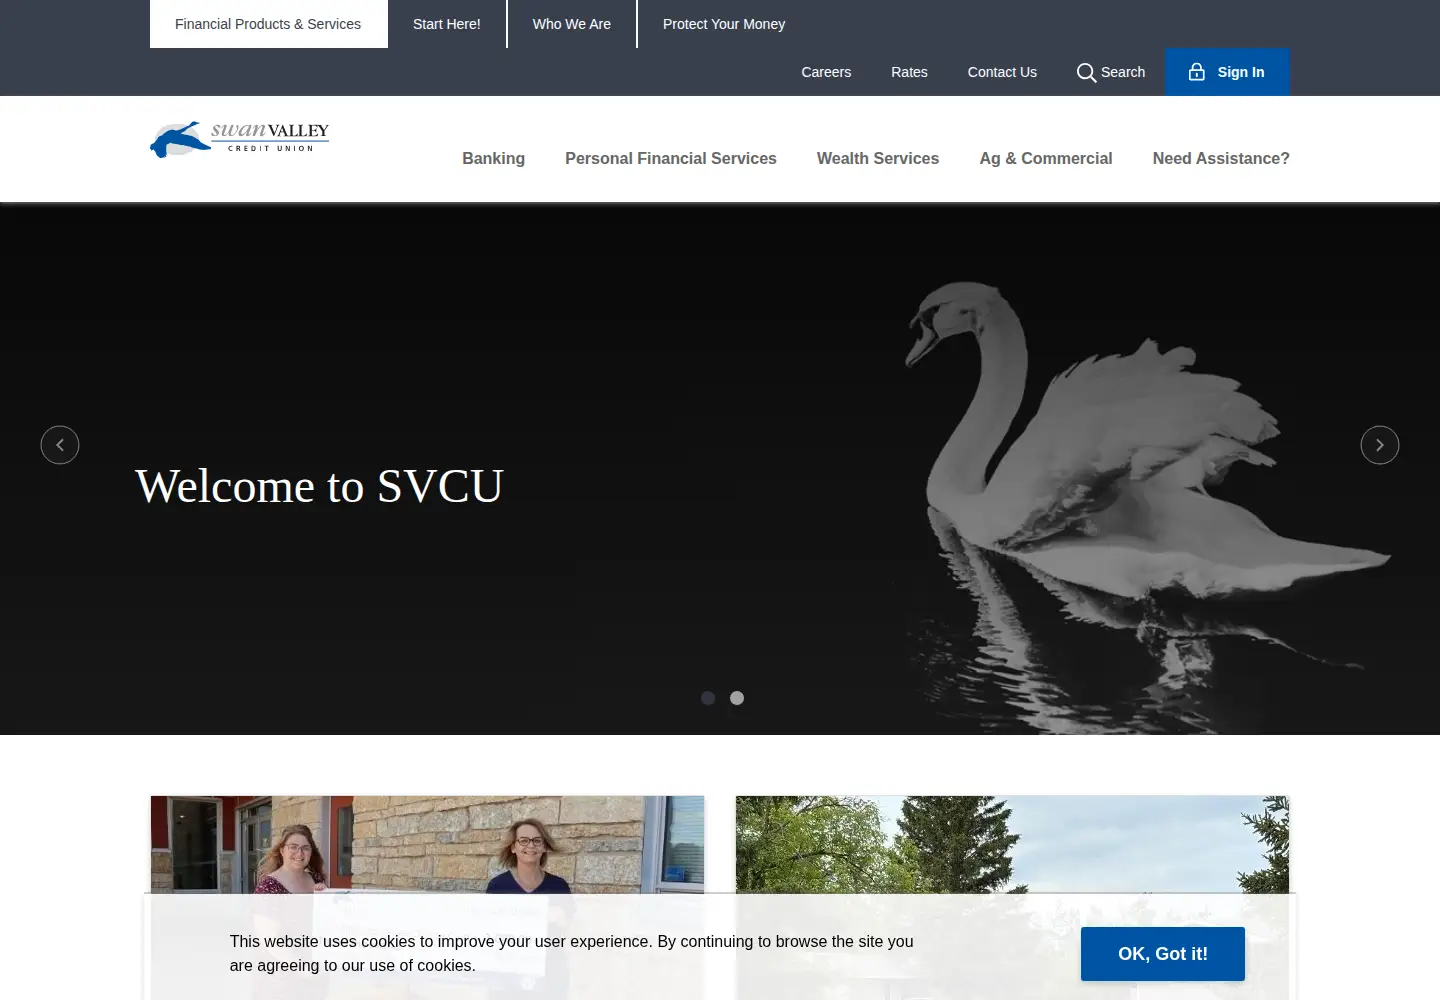The image size is (1440, 1000).
Task: Click the Welcome to SVCU heading
Action: (319, 486)
